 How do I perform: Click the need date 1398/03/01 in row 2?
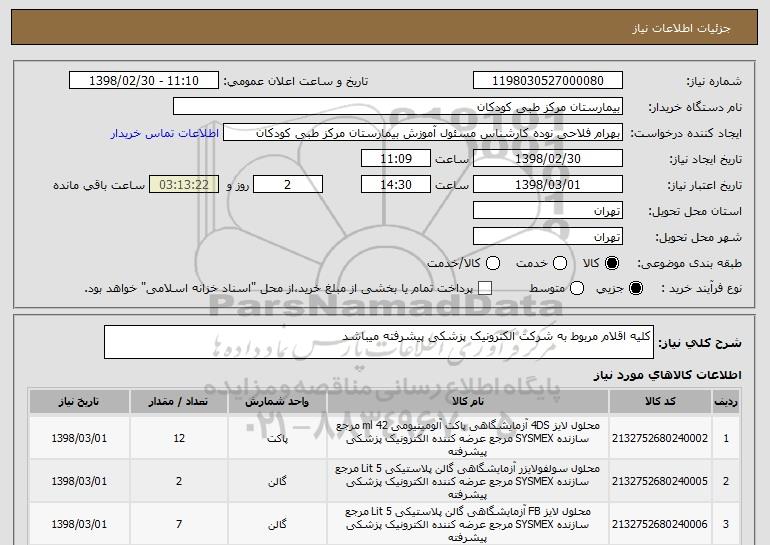pos(79,481)
